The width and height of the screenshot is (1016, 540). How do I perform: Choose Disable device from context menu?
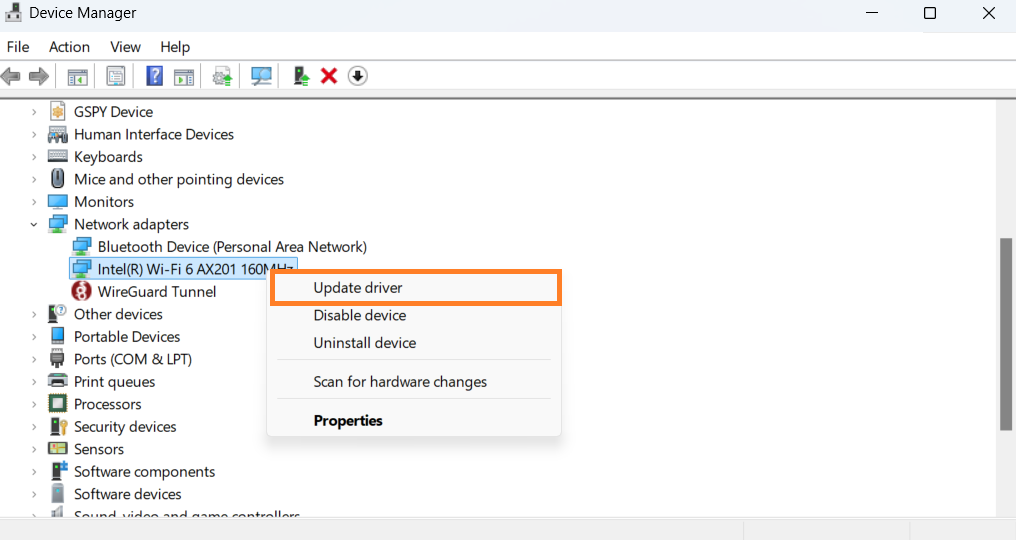415,315
